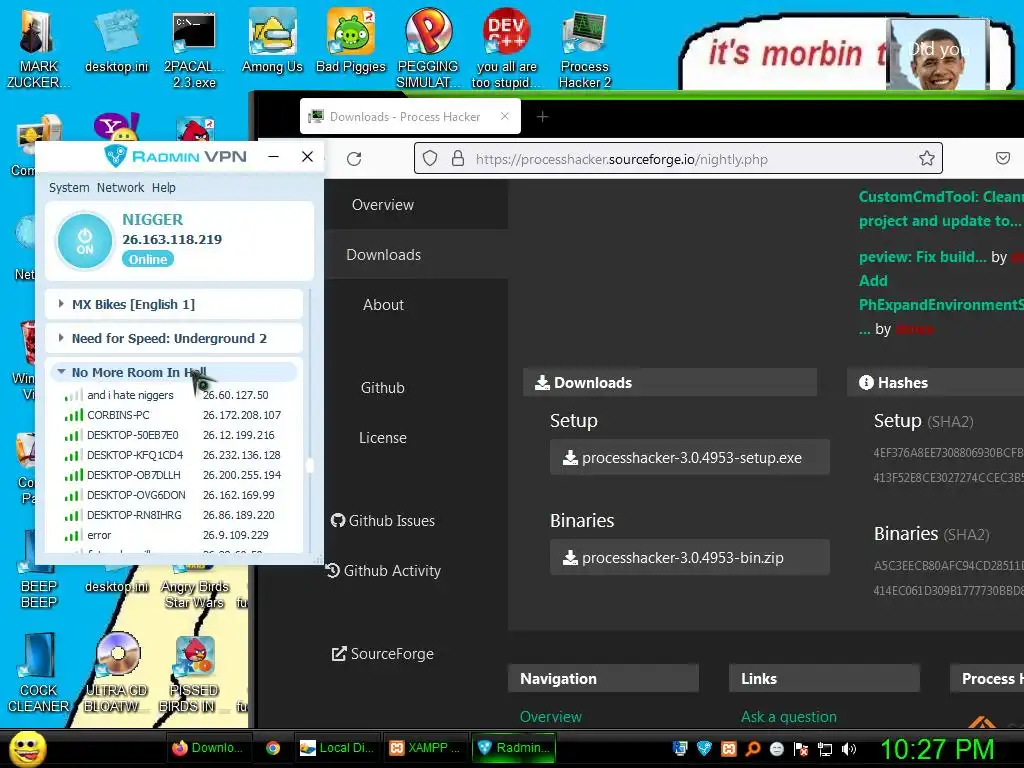Open the Among Us desktop icon
Screen dimensions: 1024x768
pyautogui.click(x=272, y=40)
